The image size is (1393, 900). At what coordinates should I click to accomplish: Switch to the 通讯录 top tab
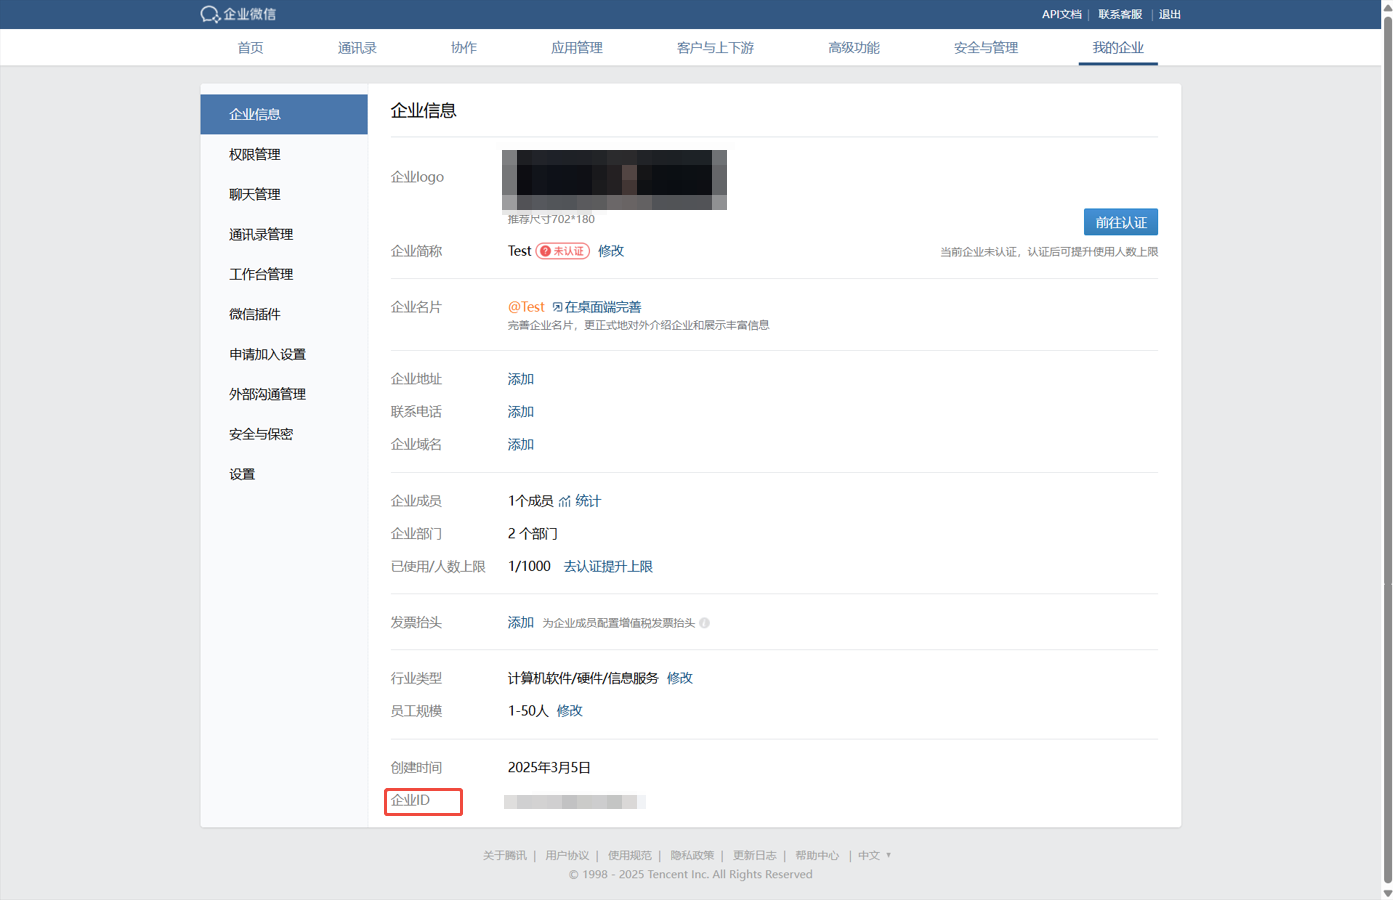[x=357, y=48]
